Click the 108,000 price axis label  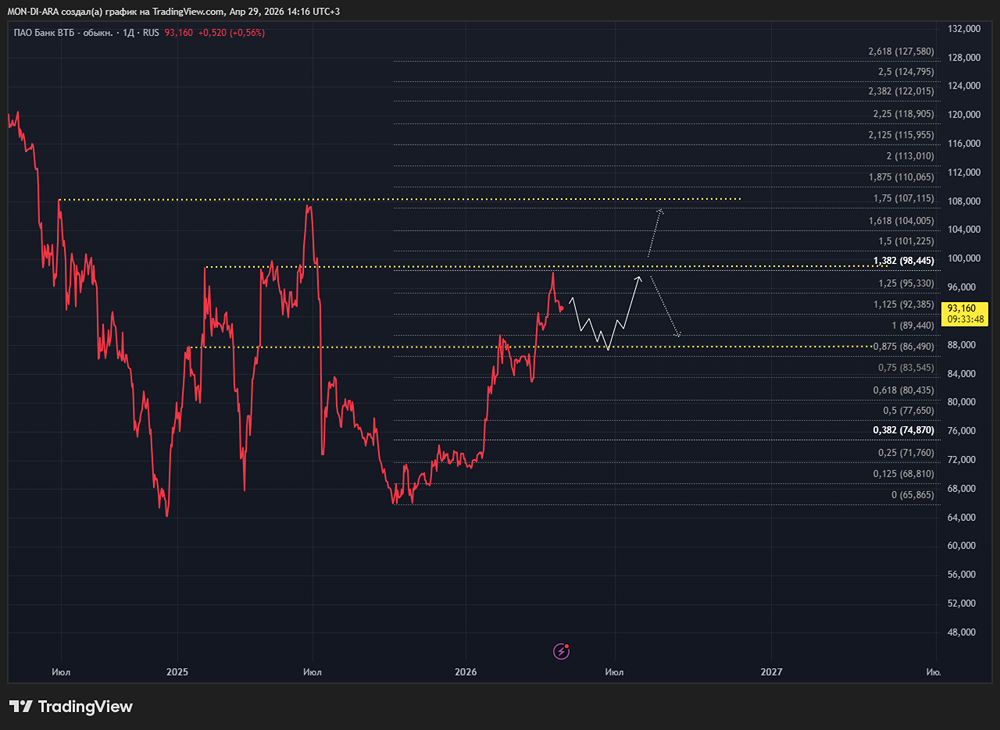coord(964,201)
